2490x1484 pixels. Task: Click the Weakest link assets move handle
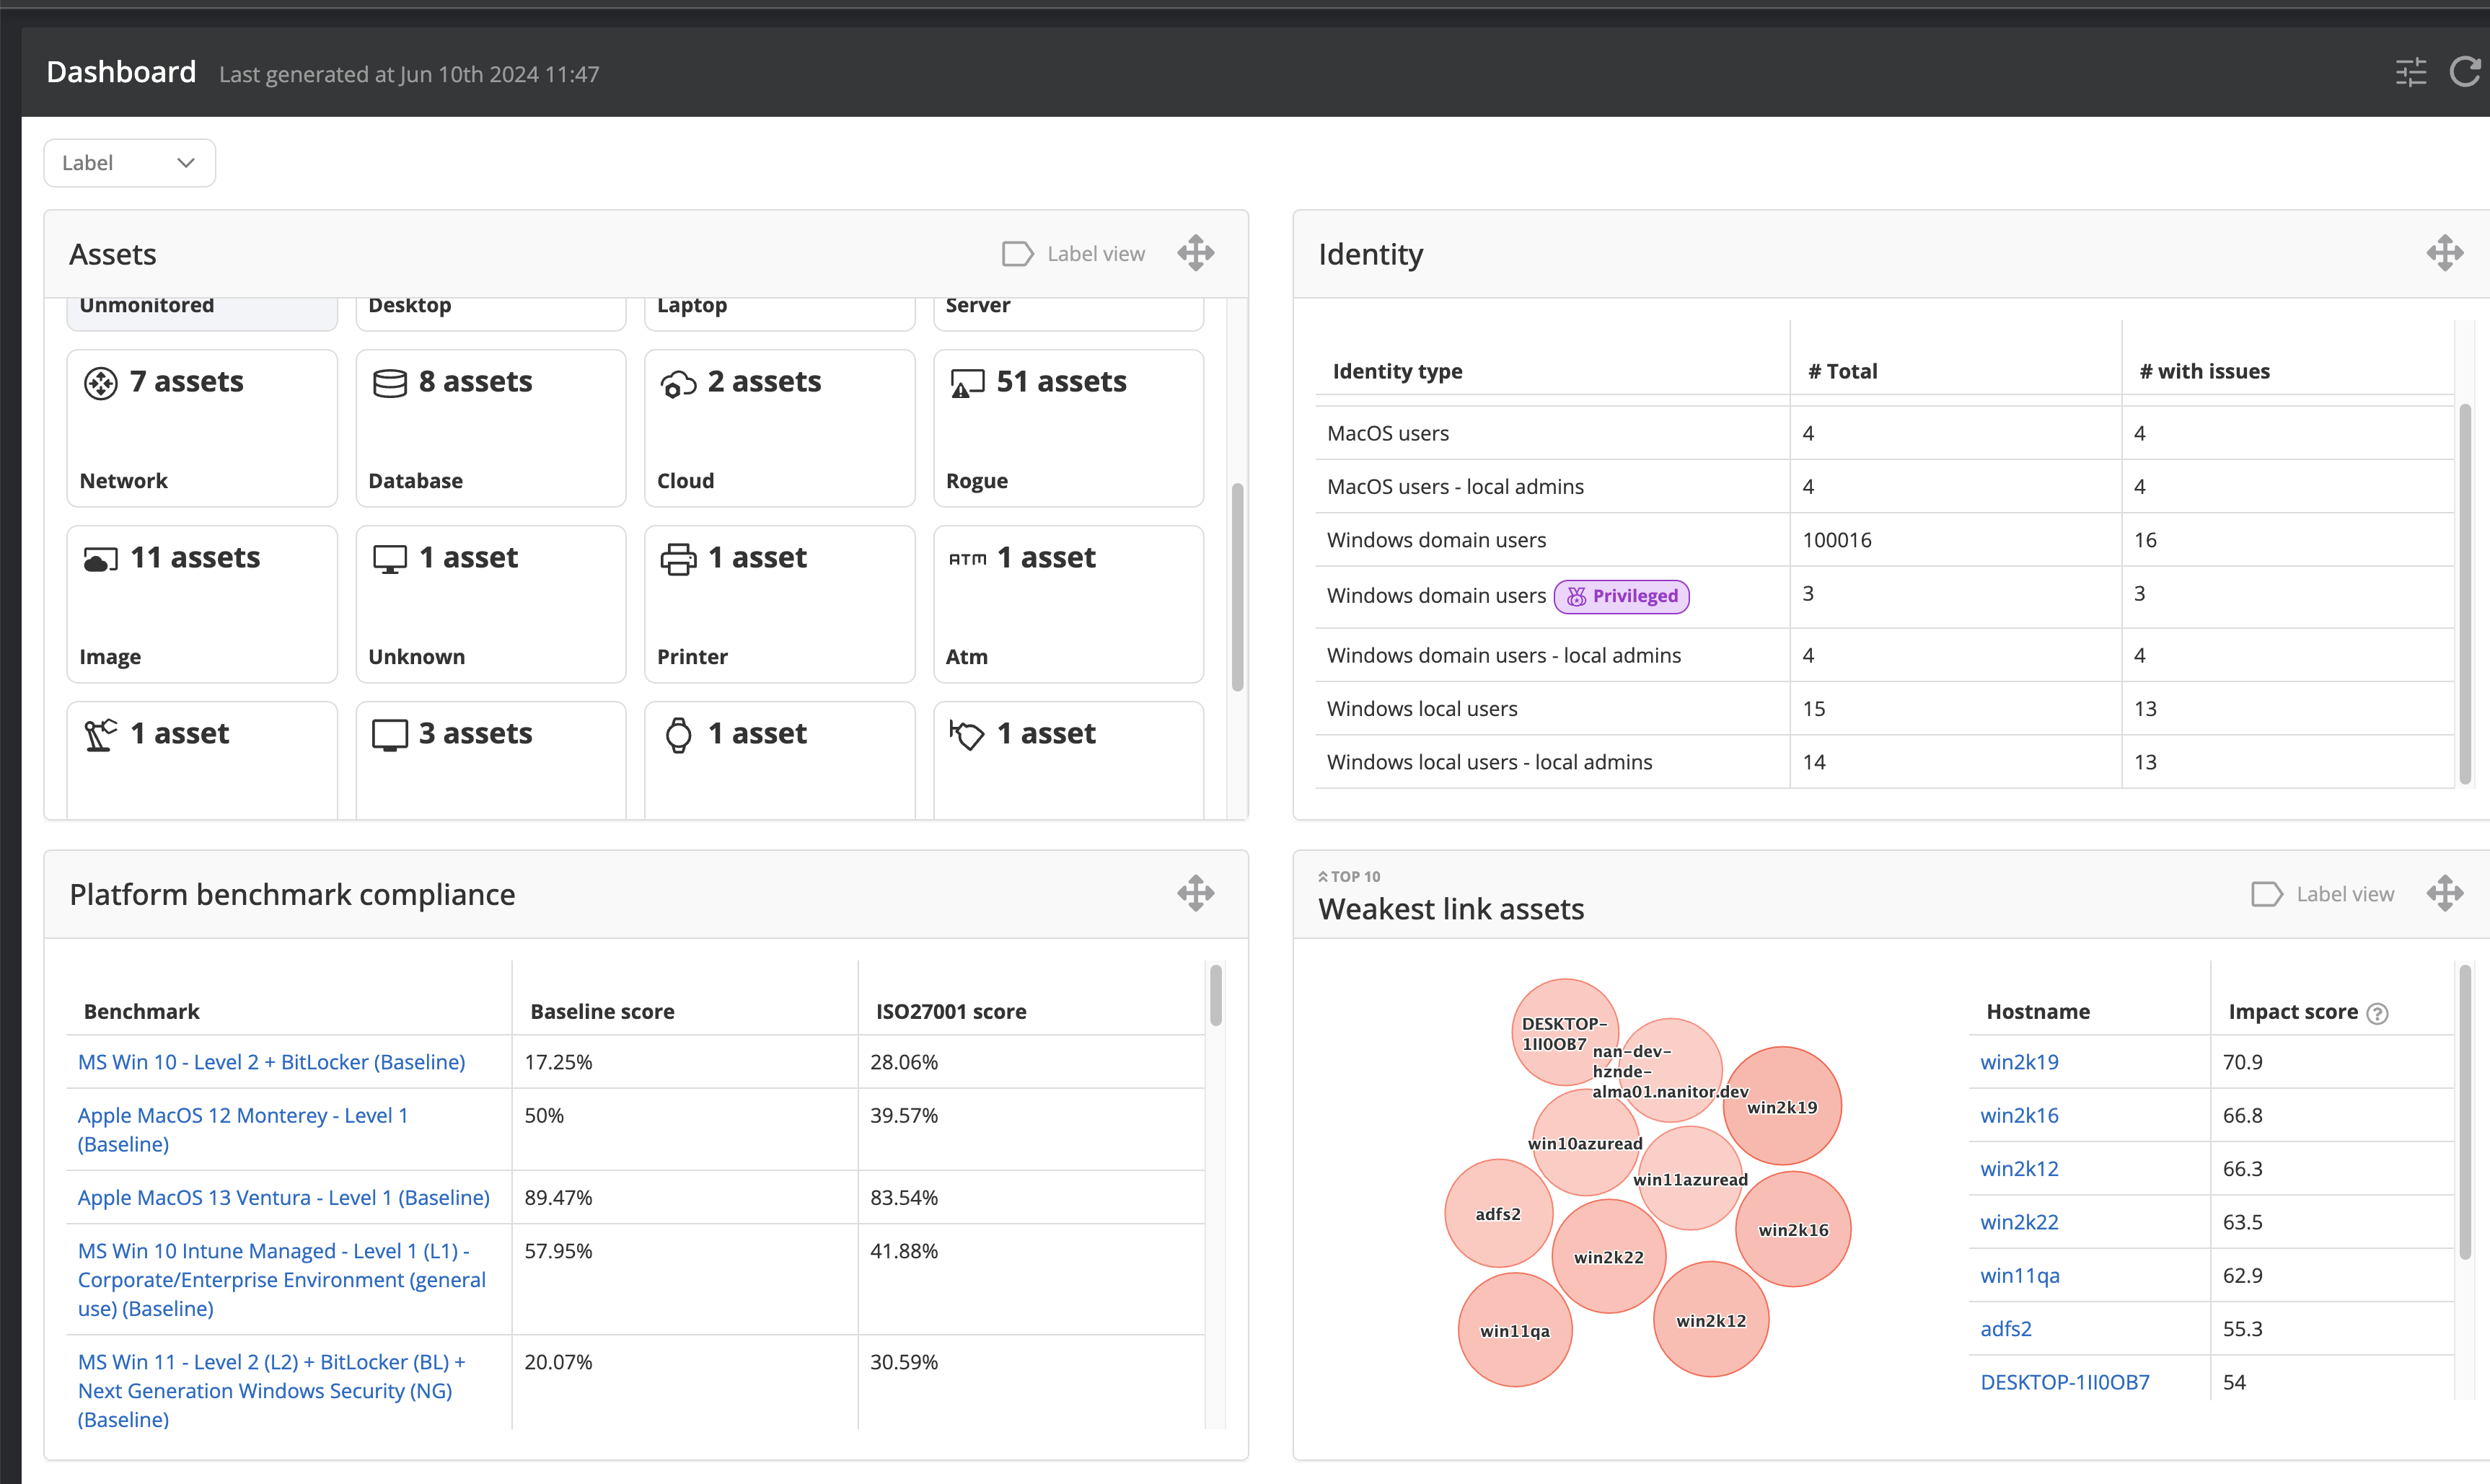pos(2444,893)
